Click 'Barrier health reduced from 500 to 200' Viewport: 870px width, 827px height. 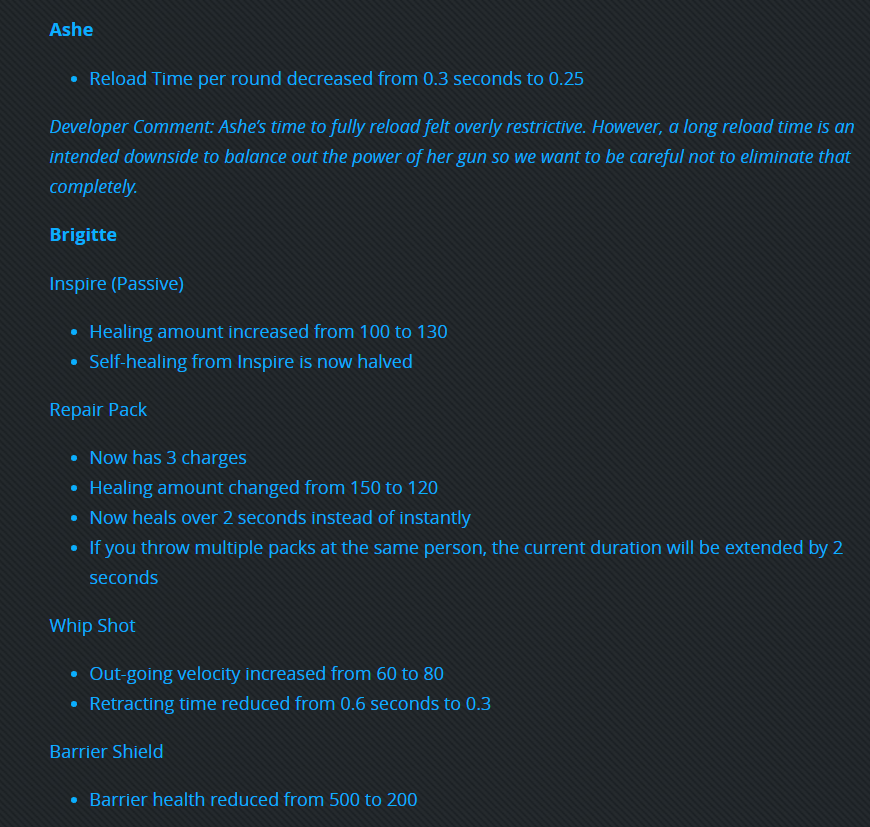click(253, 799)
